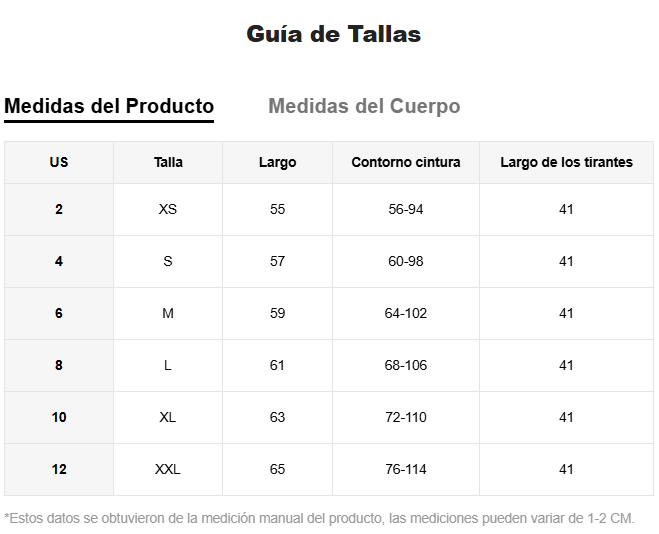
Task: Click the US column header
Action: coord(59,162)
